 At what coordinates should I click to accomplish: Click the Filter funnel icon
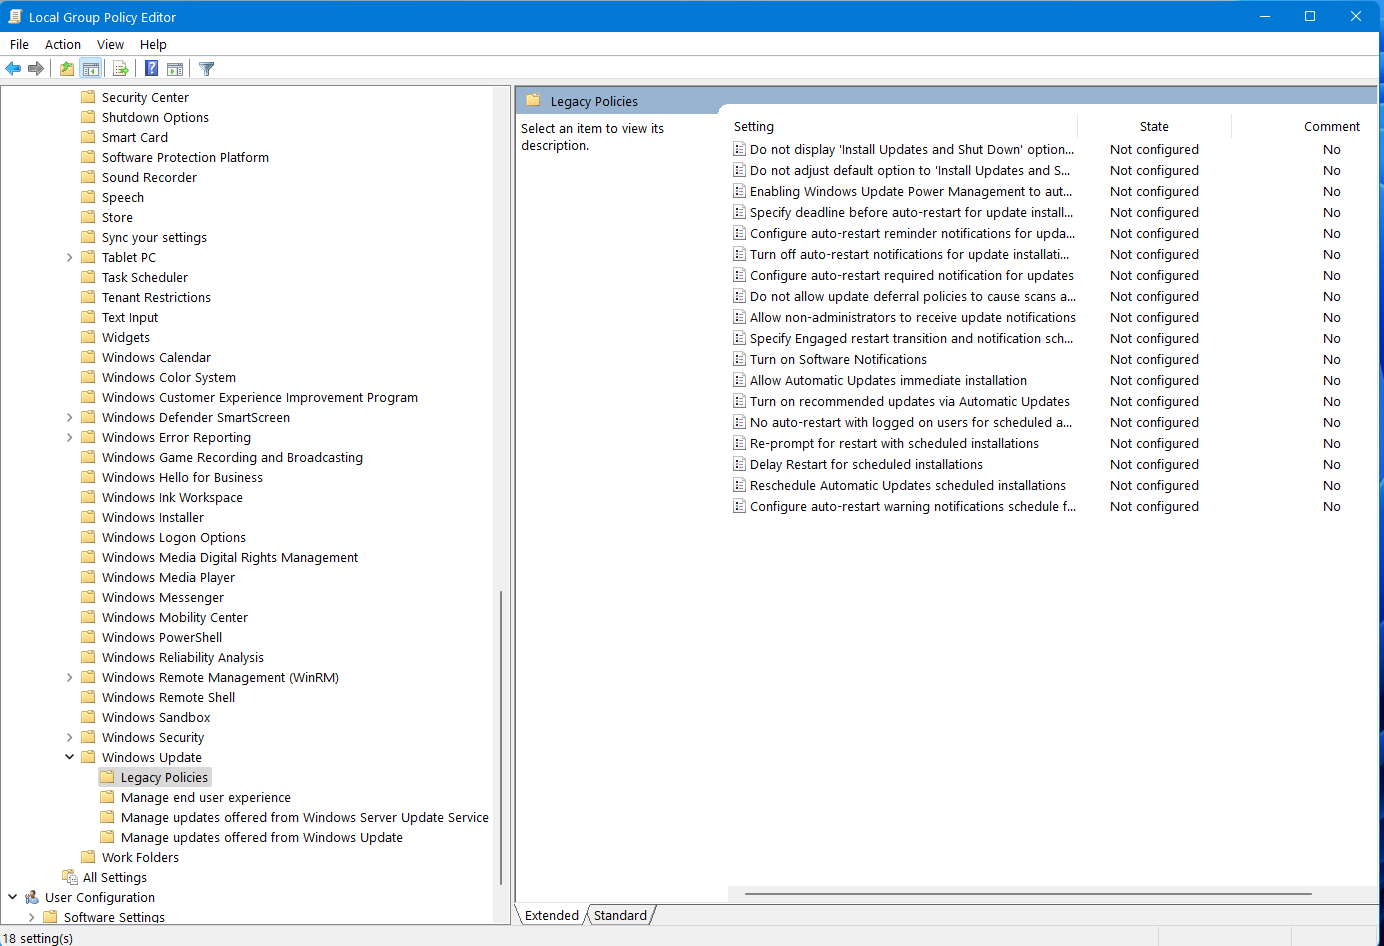[207, 69]
